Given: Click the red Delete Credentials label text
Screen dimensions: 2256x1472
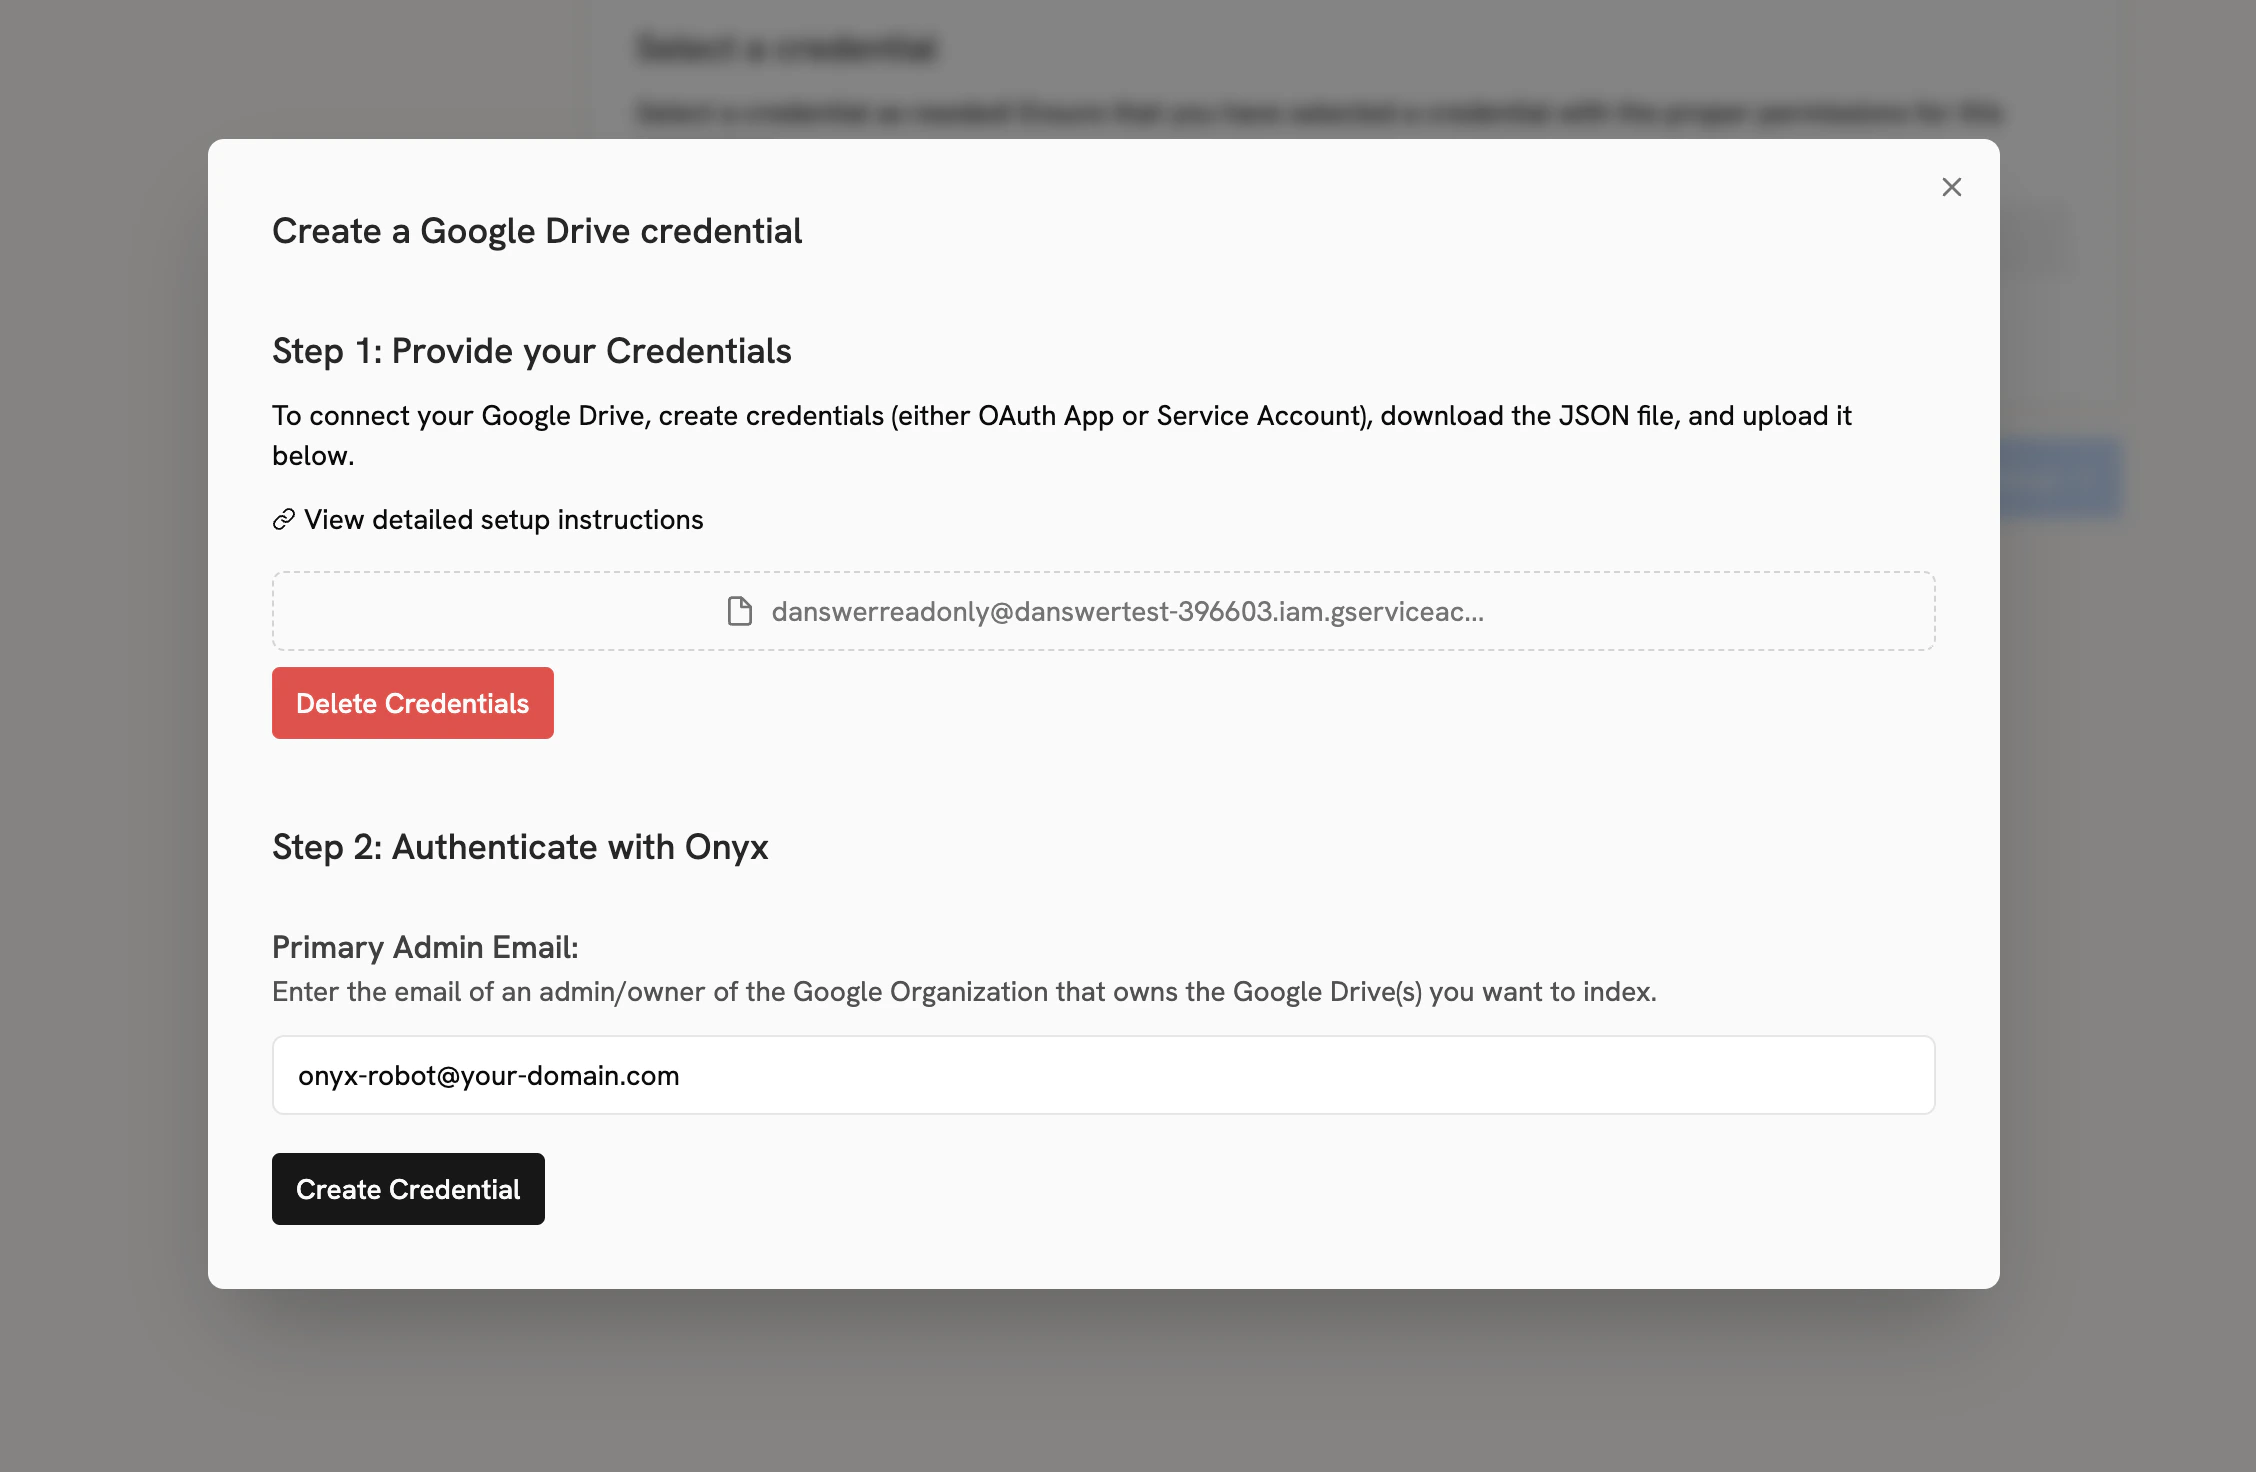Looking at the screenshot, I should (412, 703).
